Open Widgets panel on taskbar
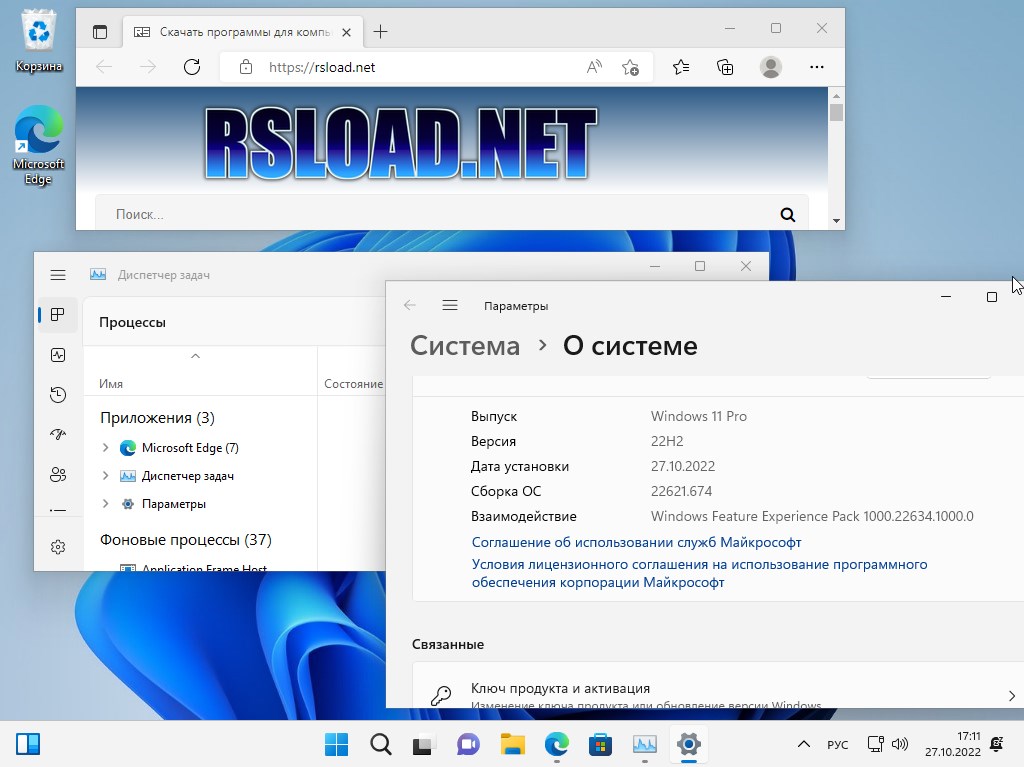The image size is (1024, 767). pyautogui.click(x=28, y=743)
